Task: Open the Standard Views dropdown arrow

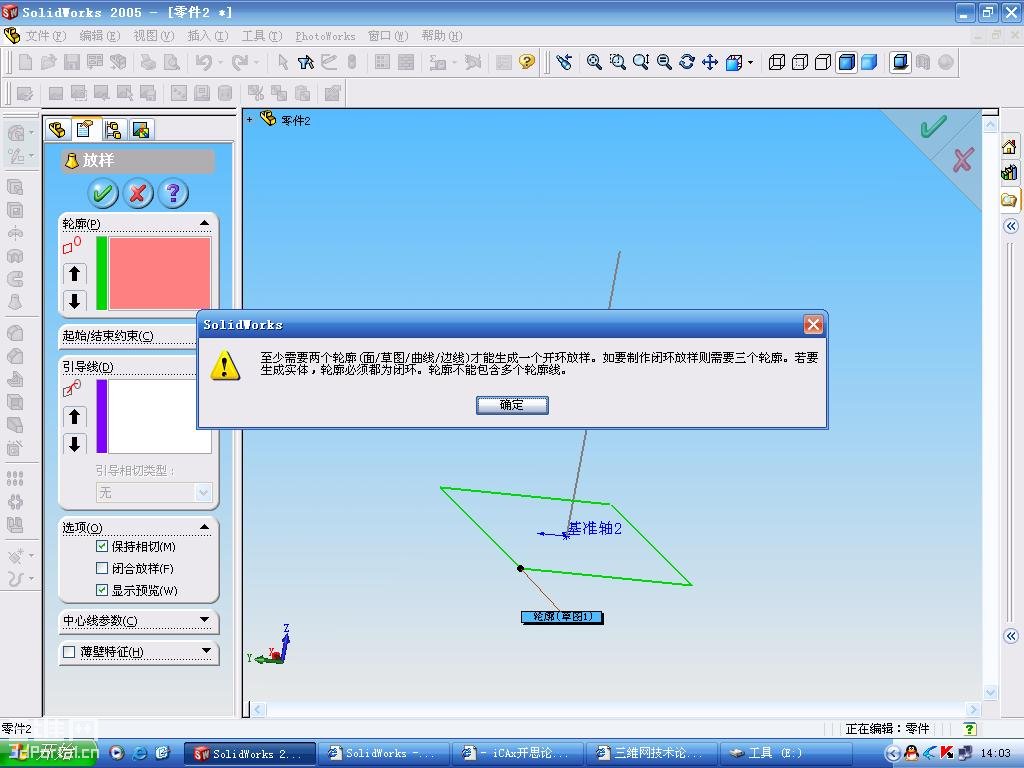Action: [x=750, y=63]
